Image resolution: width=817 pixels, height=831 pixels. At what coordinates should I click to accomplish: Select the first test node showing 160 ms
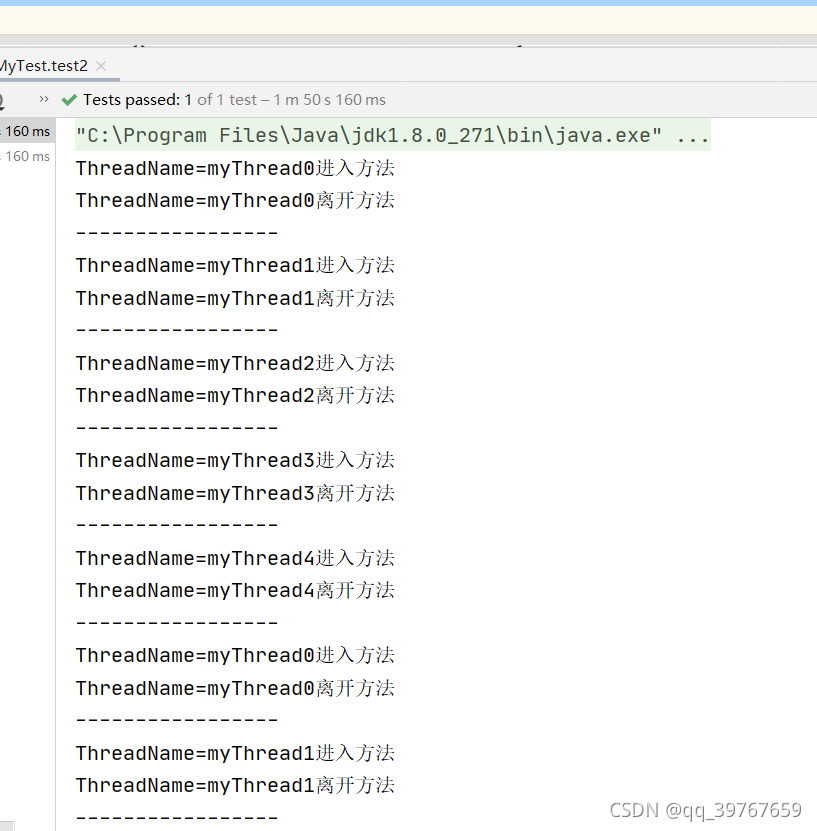27,131
